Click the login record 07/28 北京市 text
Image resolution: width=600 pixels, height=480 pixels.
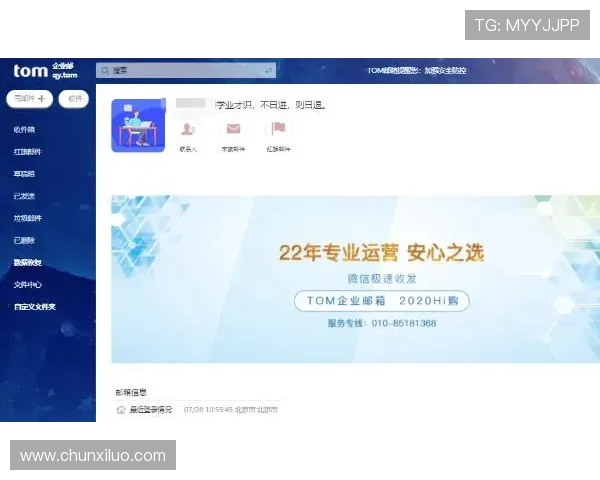coord(230,410)
